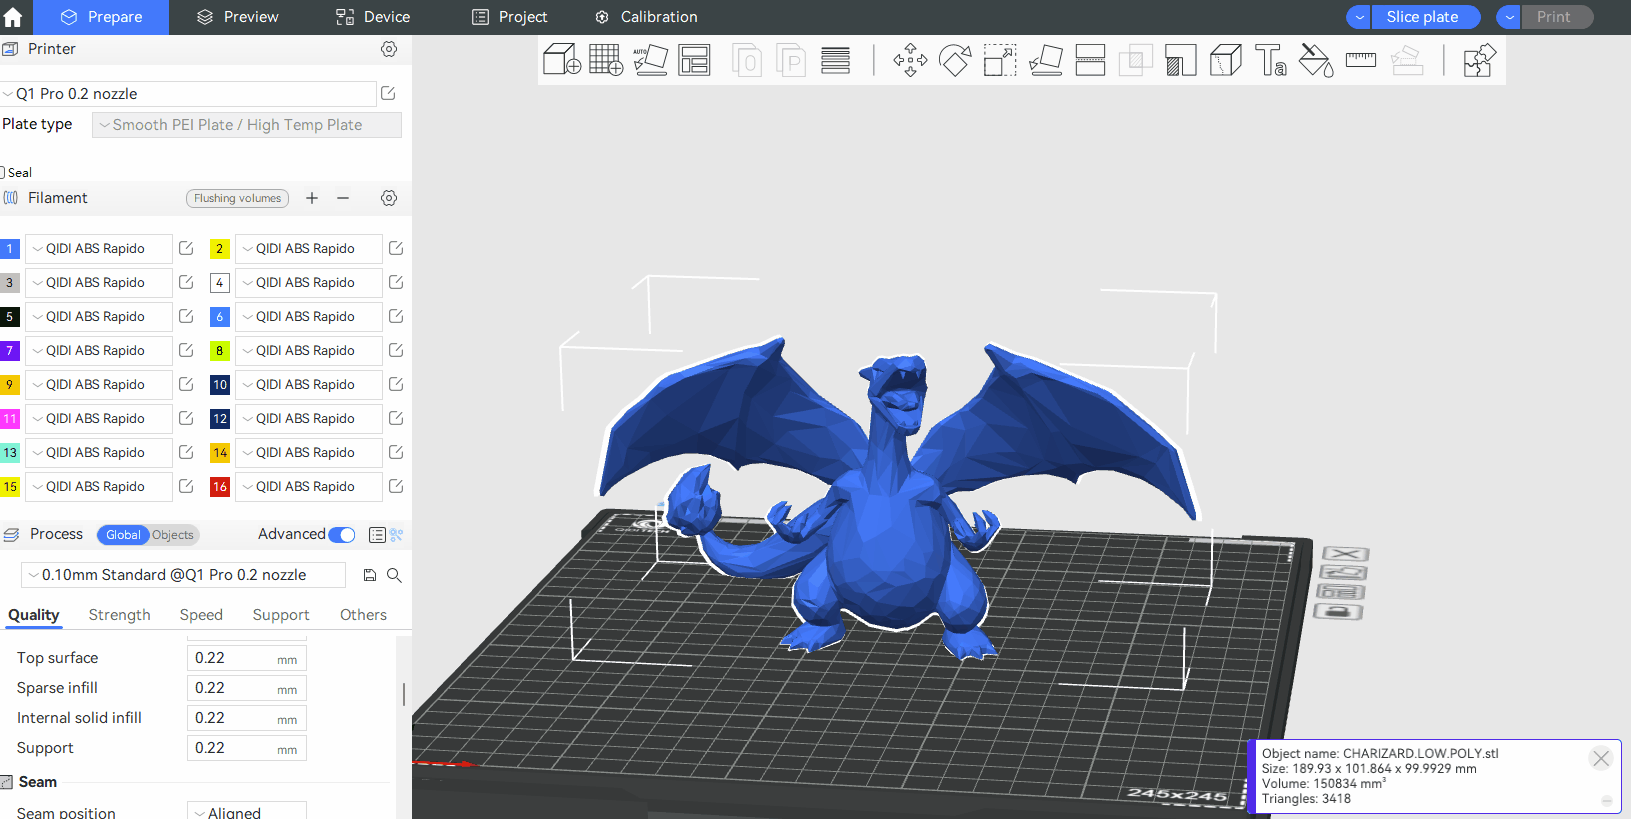Open the Support settings tab

280,615
